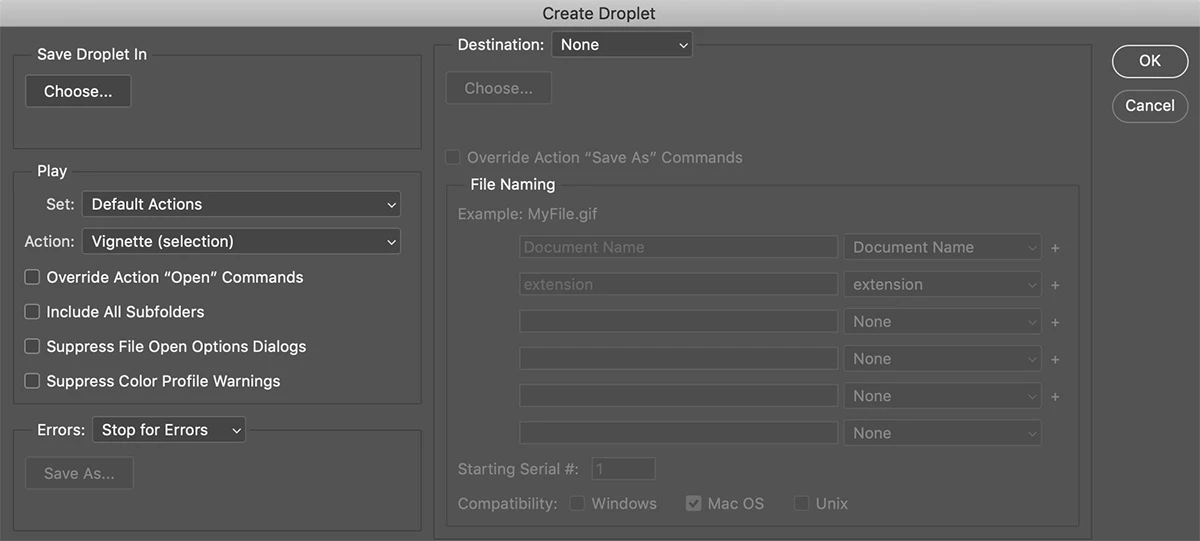Click the sixth empty file naming field
Screen dimensions: 1200x541
click(678, 433)
